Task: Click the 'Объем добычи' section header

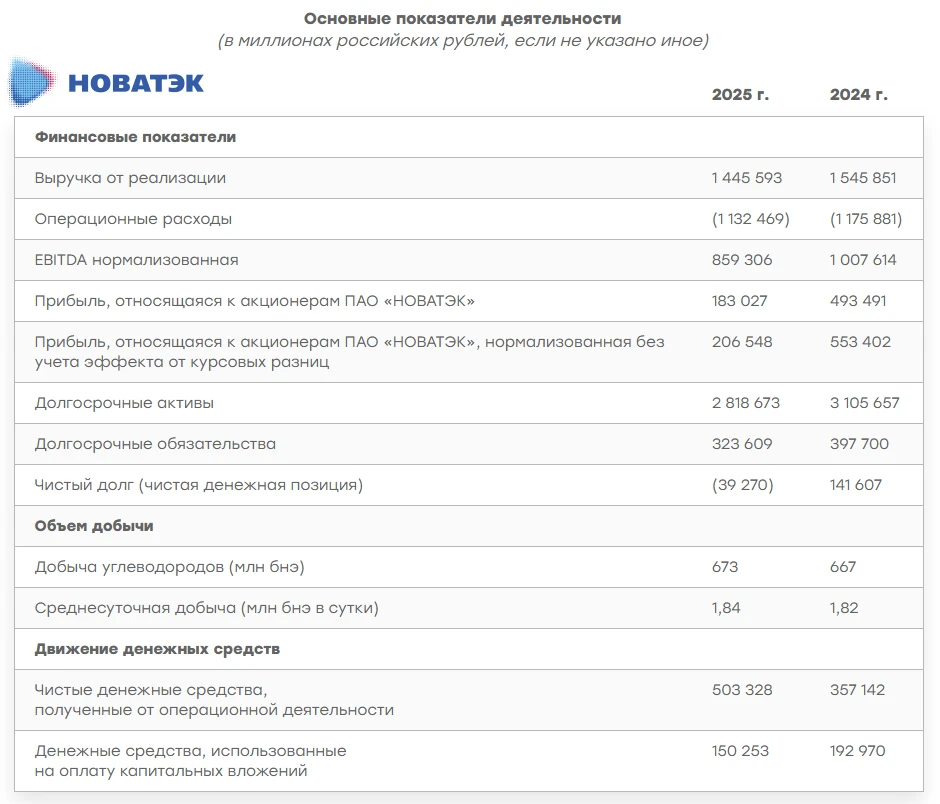Action: pyautogui.click(x=94, y=526)
